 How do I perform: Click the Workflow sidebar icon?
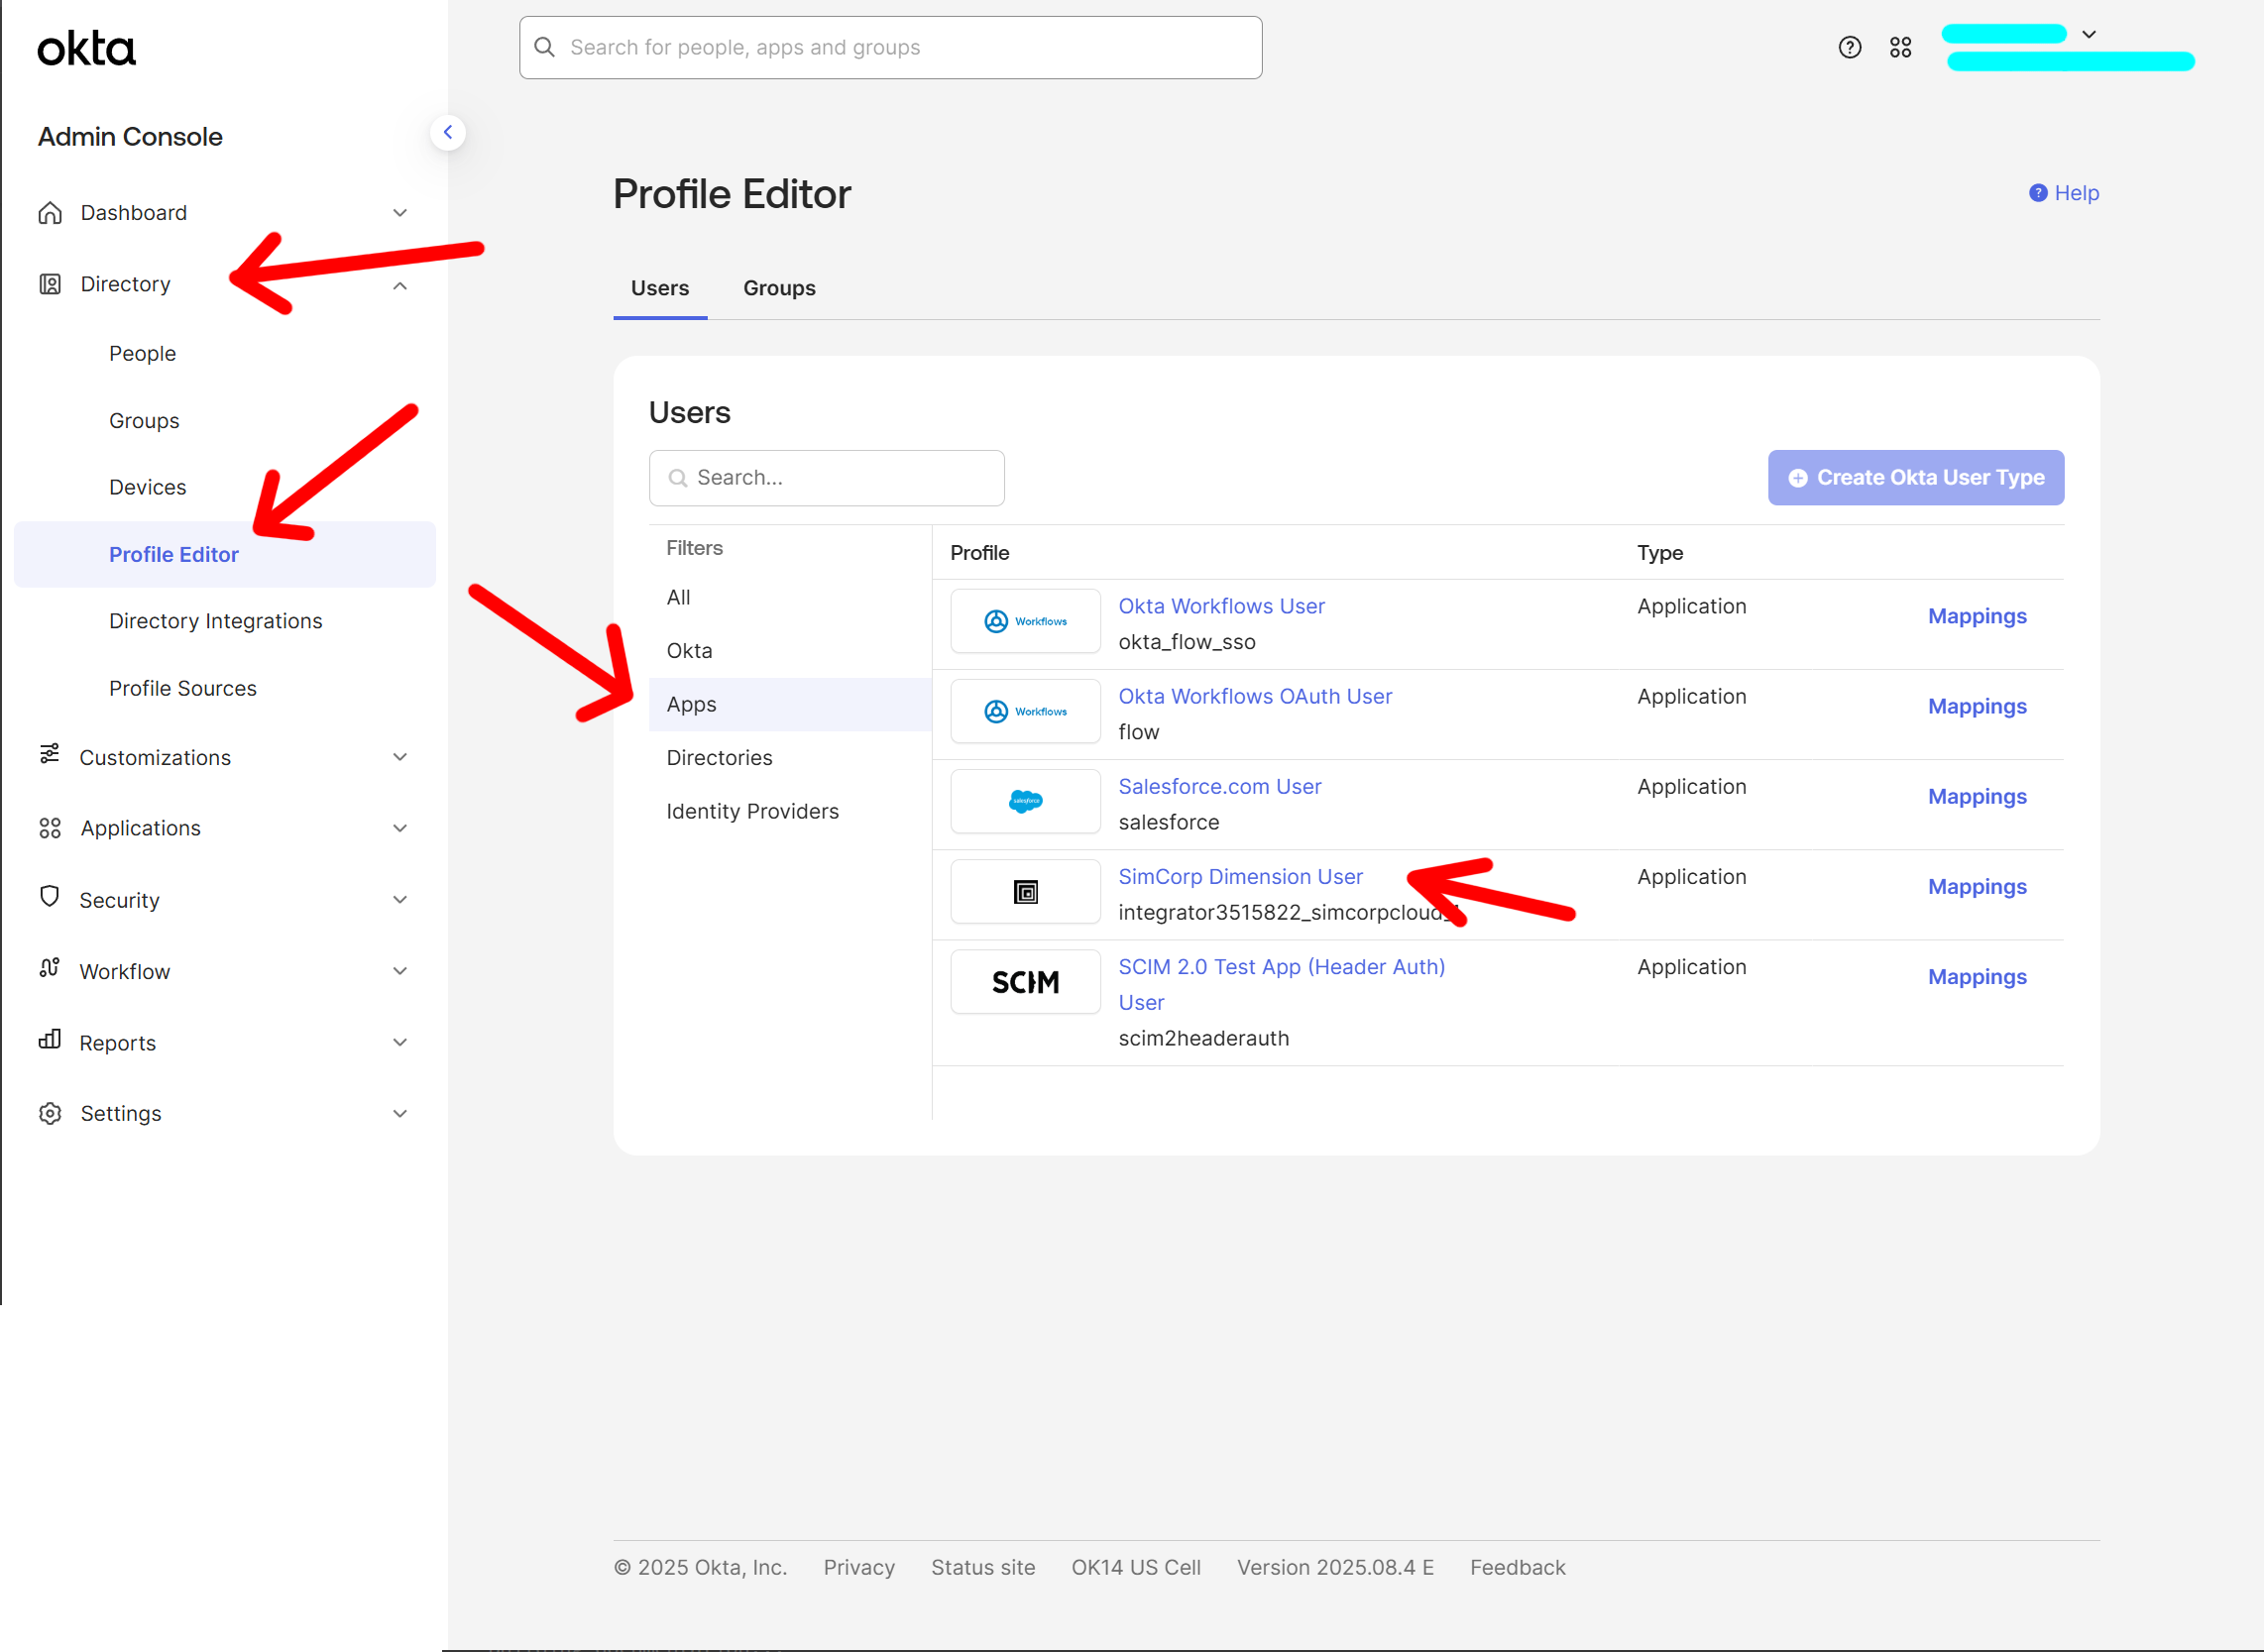50,970
